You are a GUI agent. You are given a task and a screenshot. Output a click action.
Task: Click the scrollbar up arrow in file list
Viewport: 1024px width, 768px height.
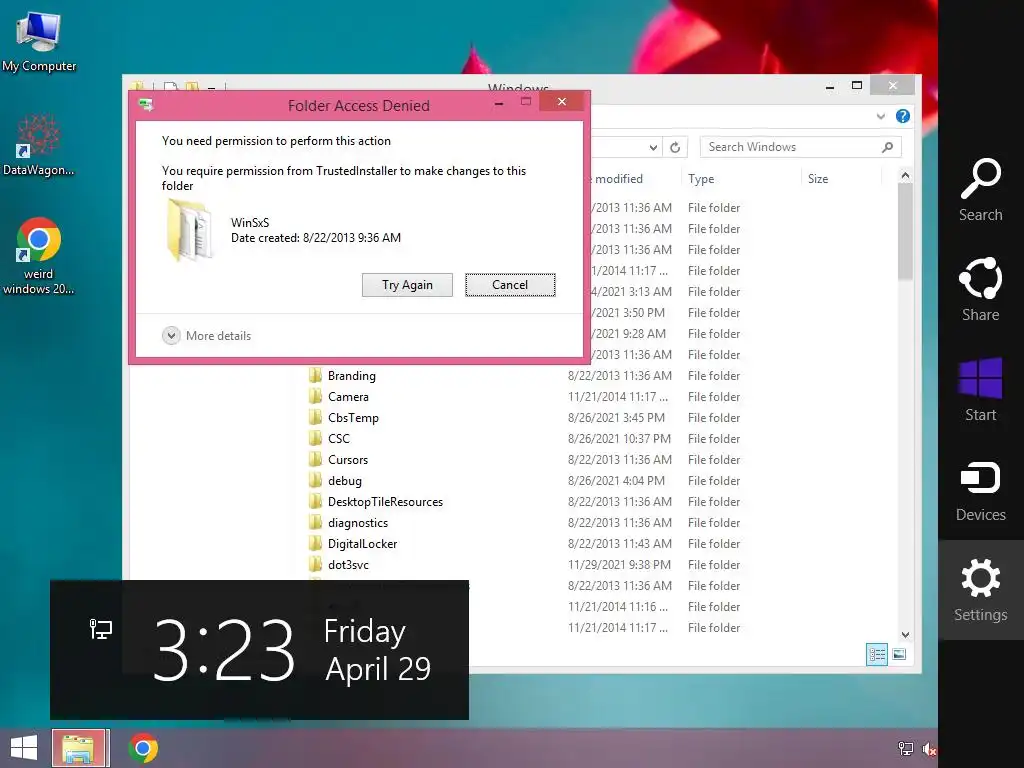tap(905, 175)
